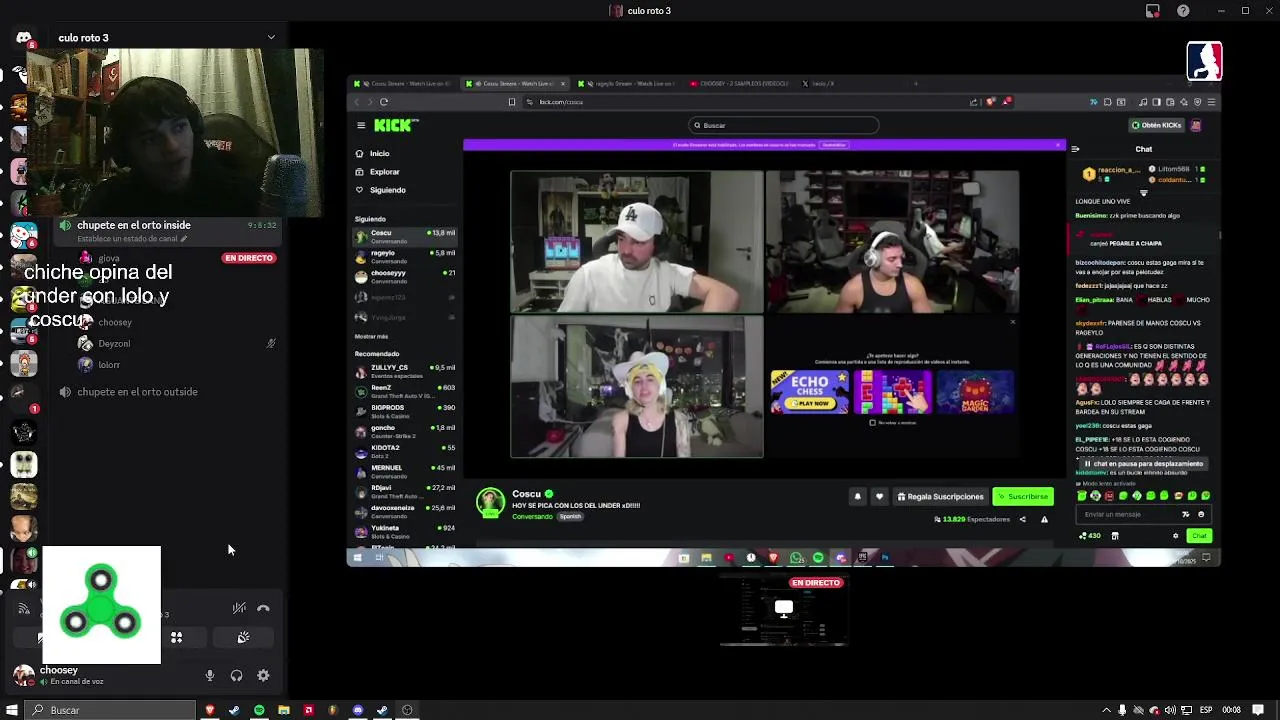
Task: Select 'rageylo' channel in Siguiendo list
Action: [x=405, y=256]
